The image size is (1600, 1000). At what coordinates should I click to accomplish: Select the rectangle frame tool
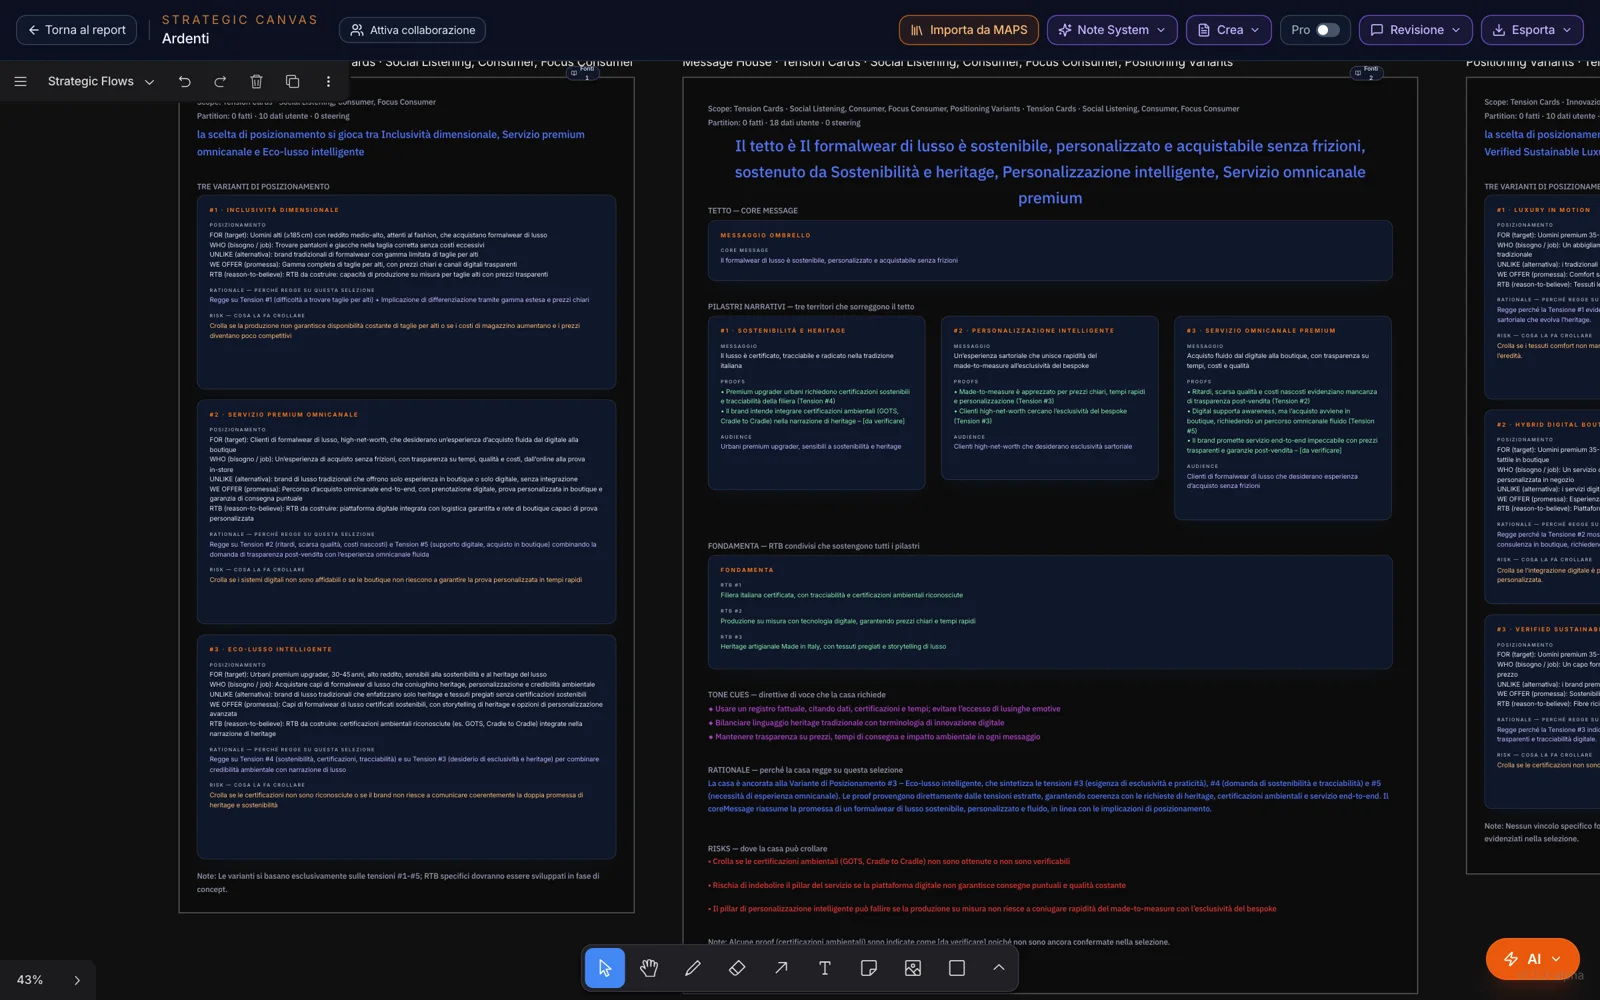(x=957, y=968)
